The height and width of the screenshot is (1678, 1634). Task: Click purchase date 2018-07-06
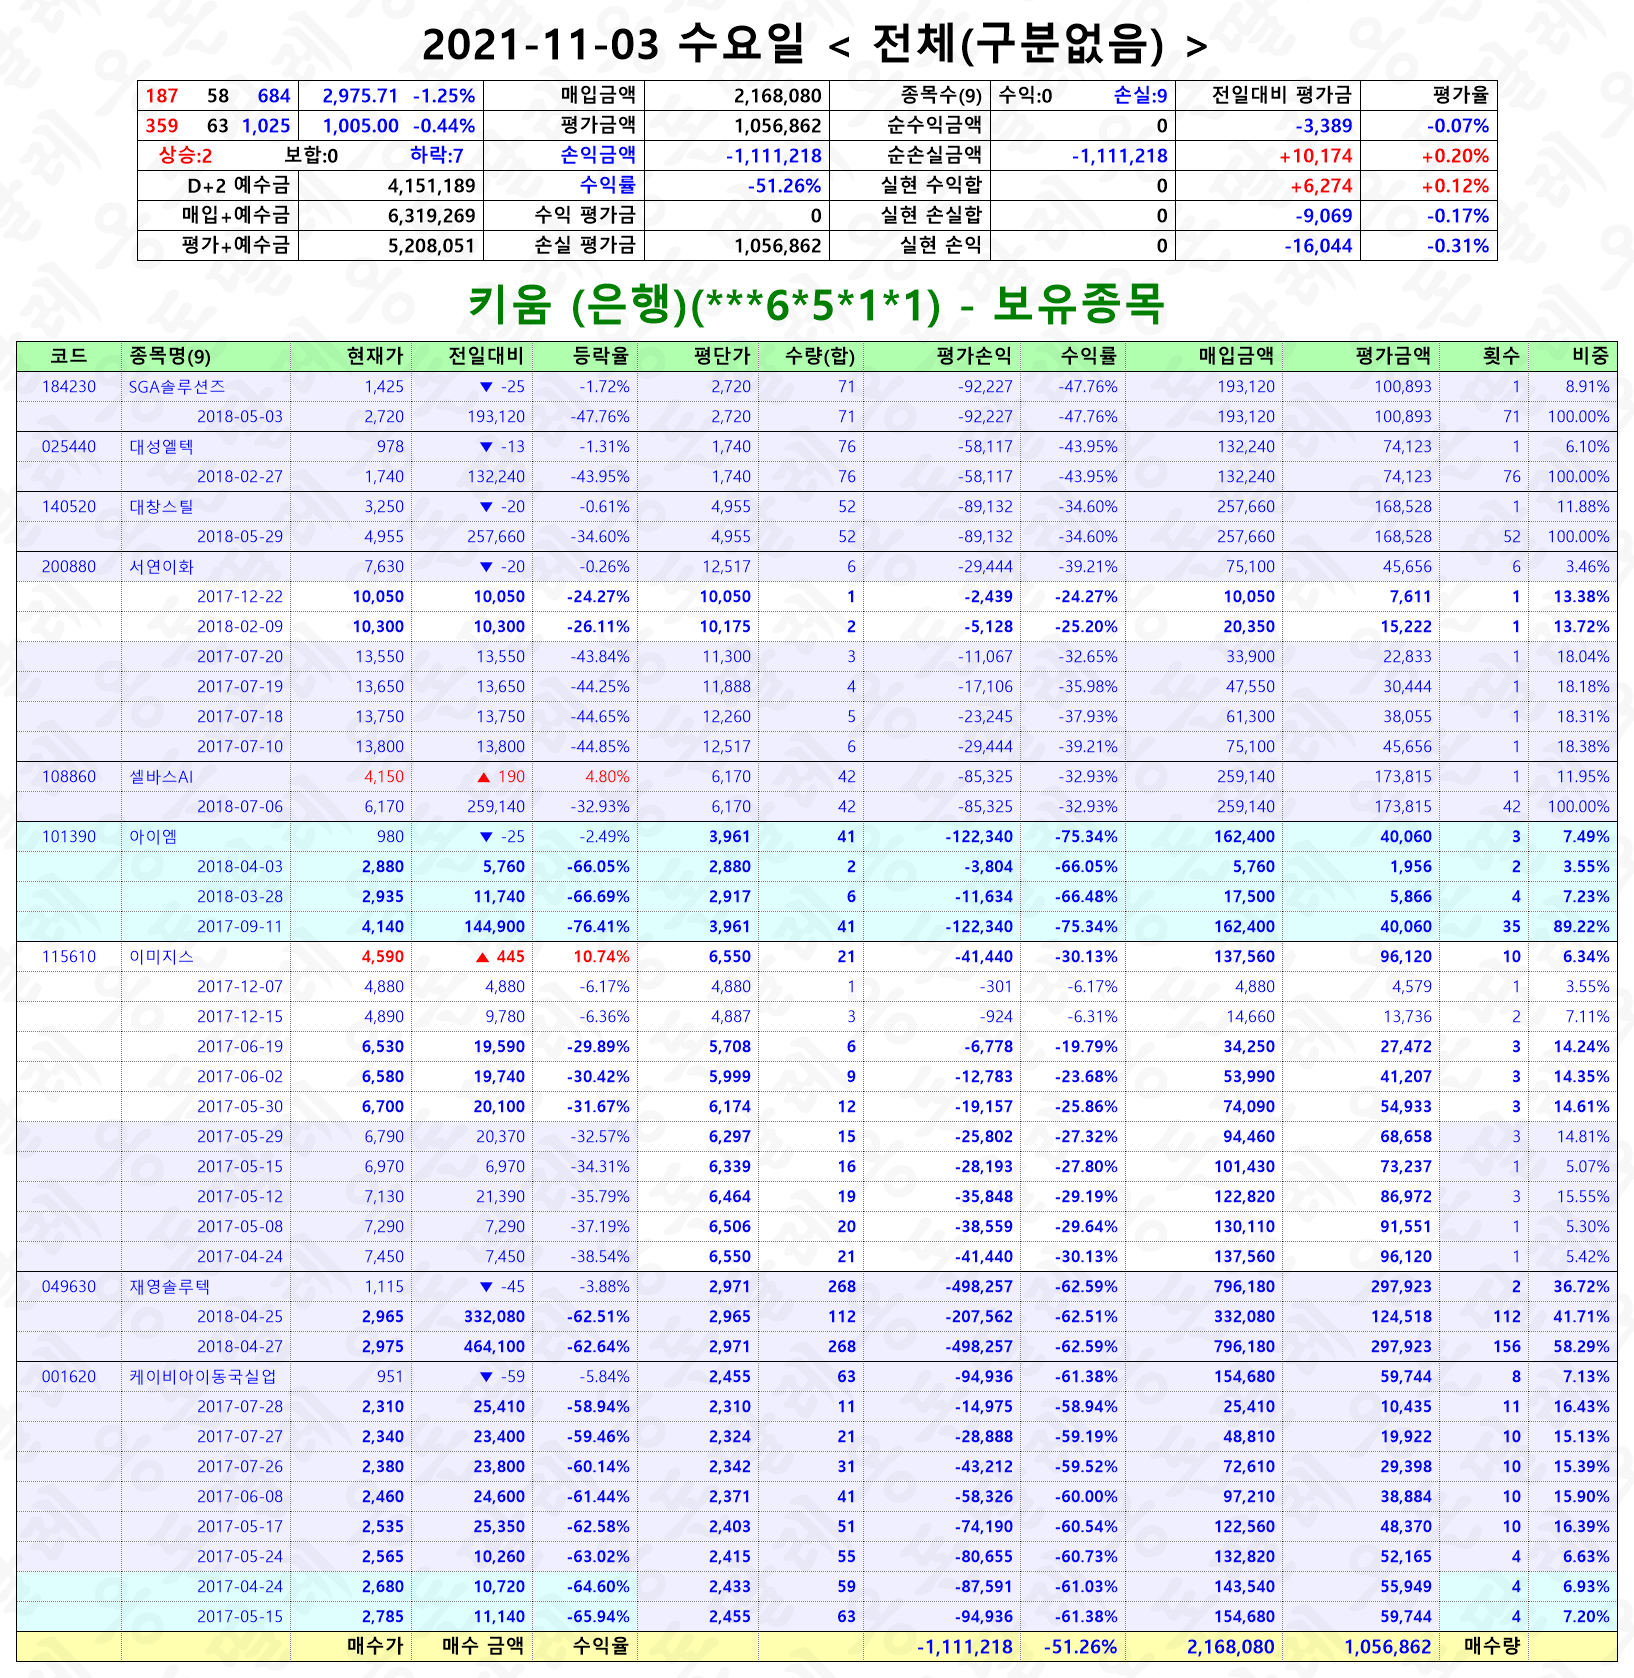(x=240, y=807)
